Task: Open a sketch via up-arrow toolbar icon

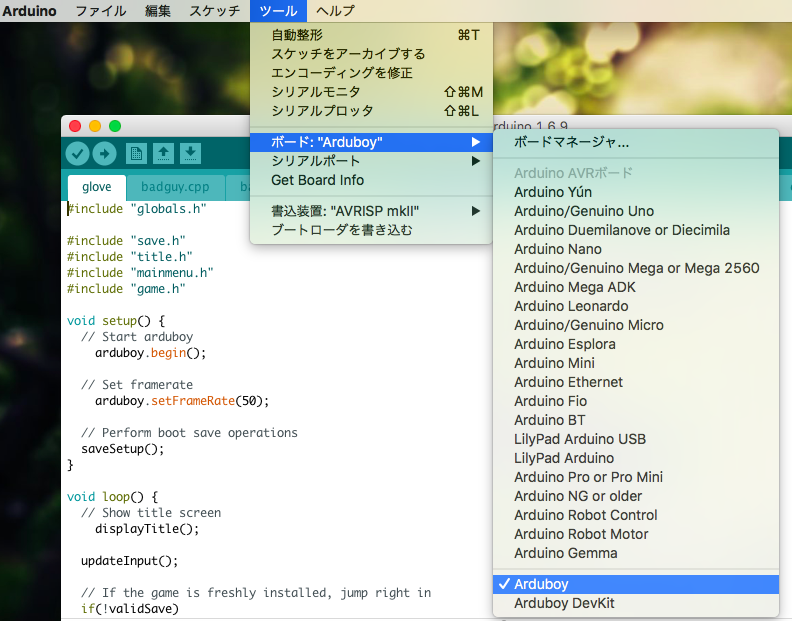Action: point(163,154)
